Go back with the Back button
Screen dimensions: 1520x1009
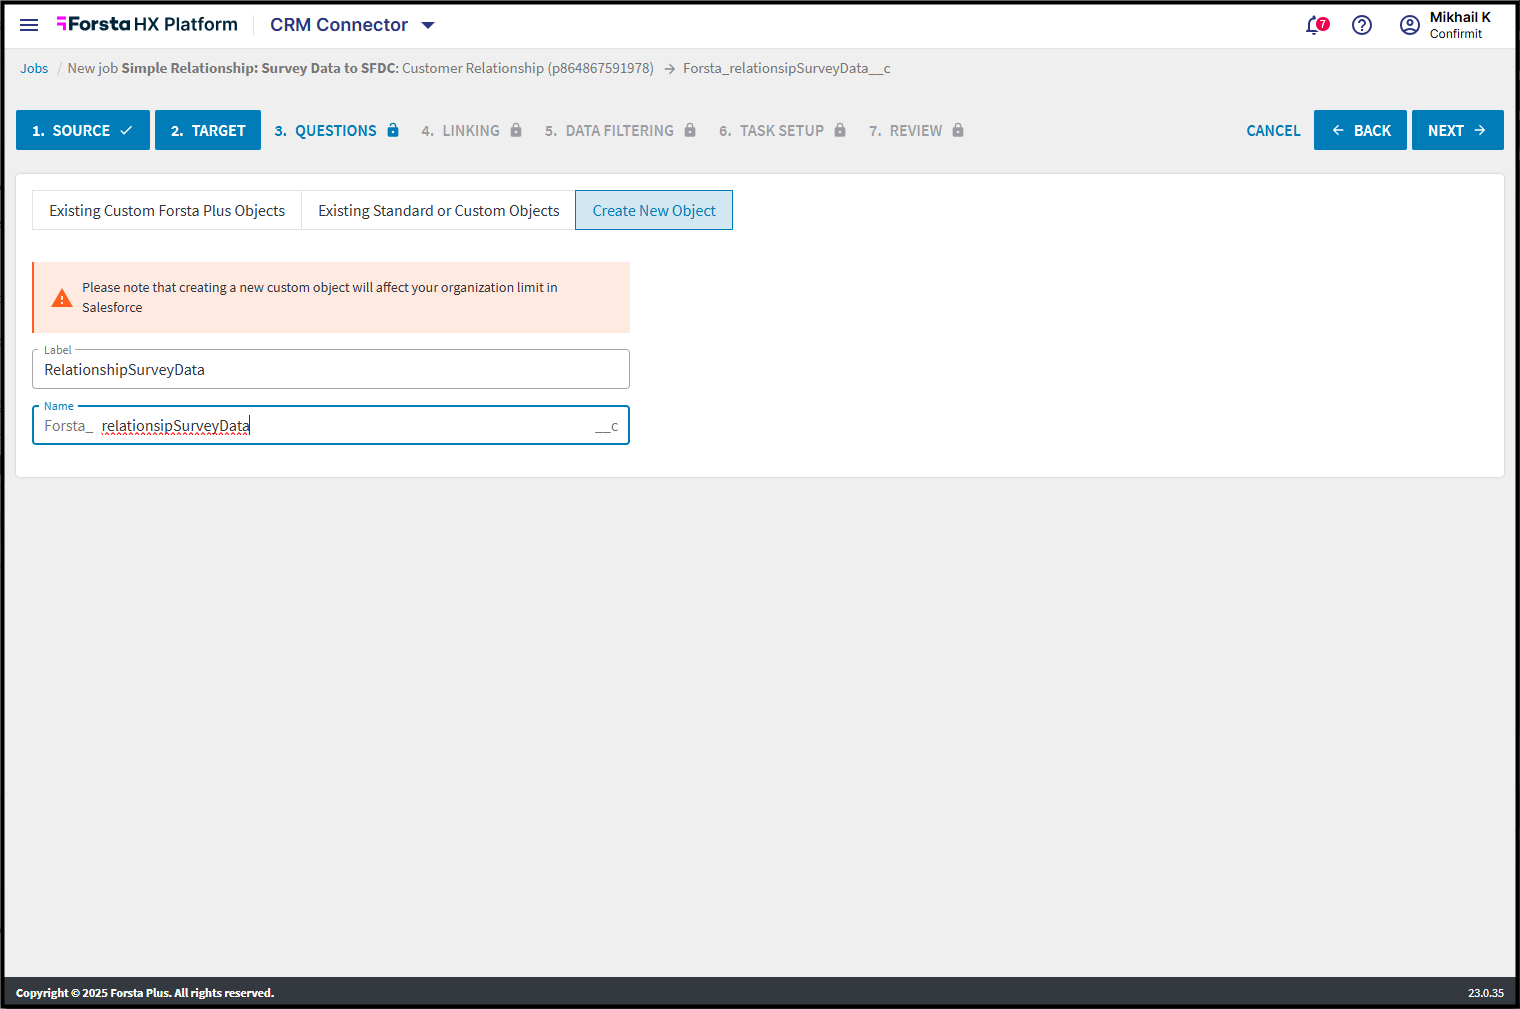point(1360,130)
